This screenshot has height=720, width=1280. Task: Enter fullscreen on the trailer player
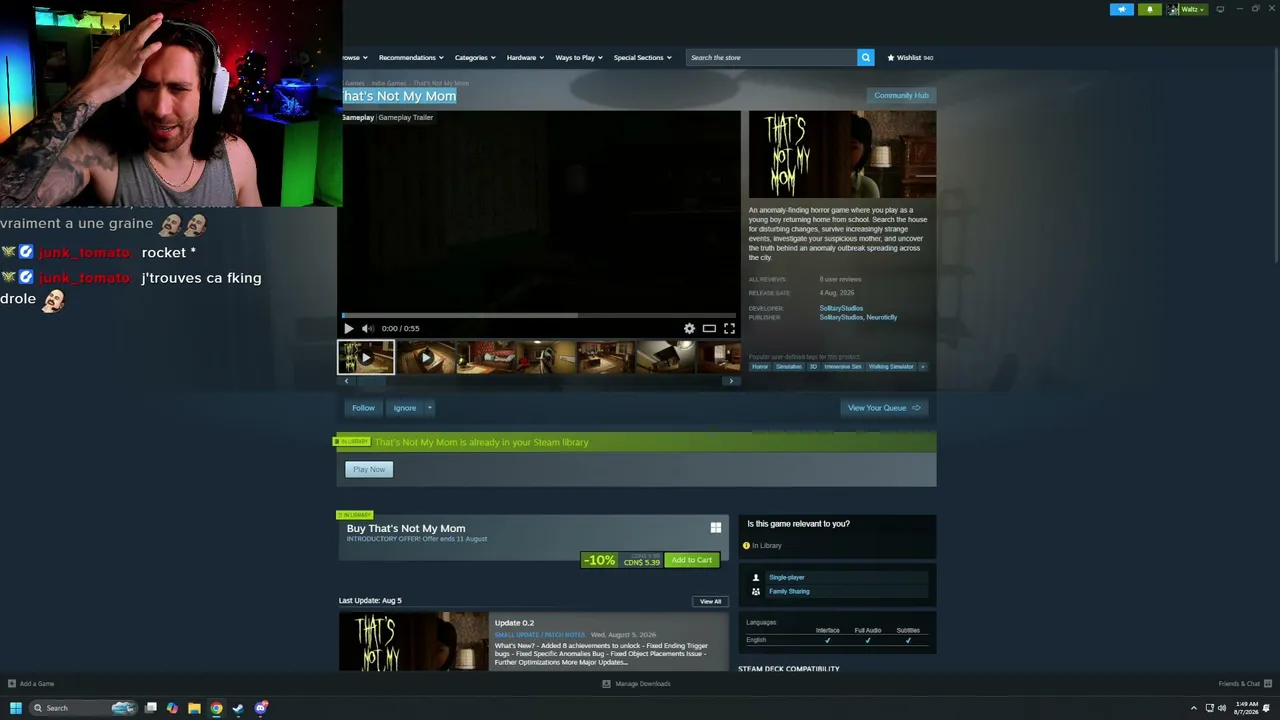(x=729, y=328)
